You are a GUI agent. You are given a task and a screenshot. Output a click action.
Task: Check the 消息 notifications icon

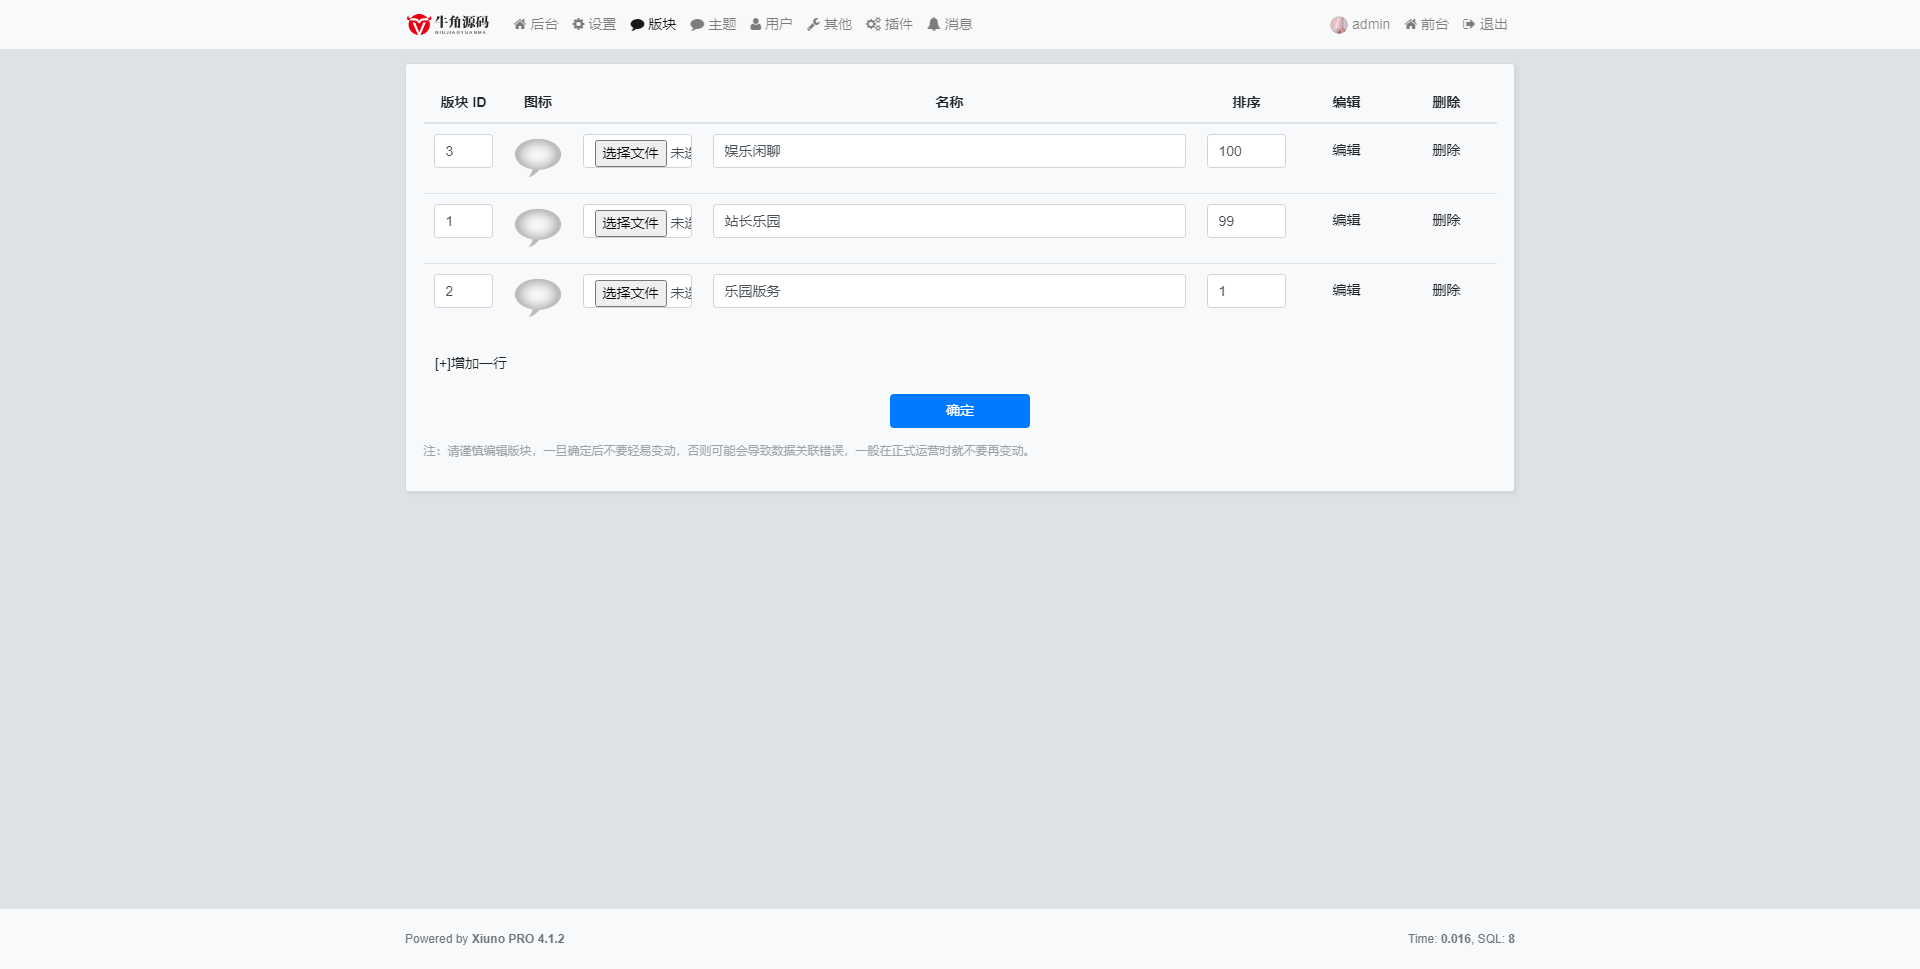948,24
